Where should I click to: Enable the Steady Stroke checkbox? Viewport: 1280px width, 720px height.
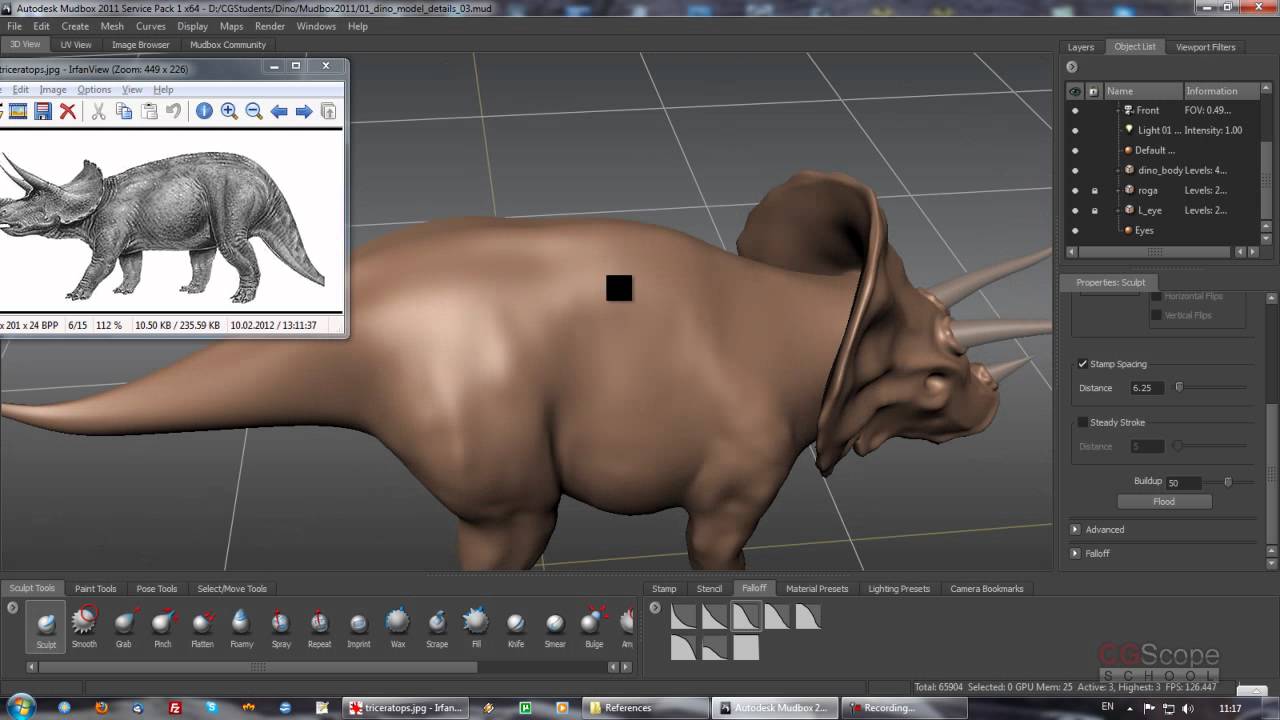tap(1083, 422)
